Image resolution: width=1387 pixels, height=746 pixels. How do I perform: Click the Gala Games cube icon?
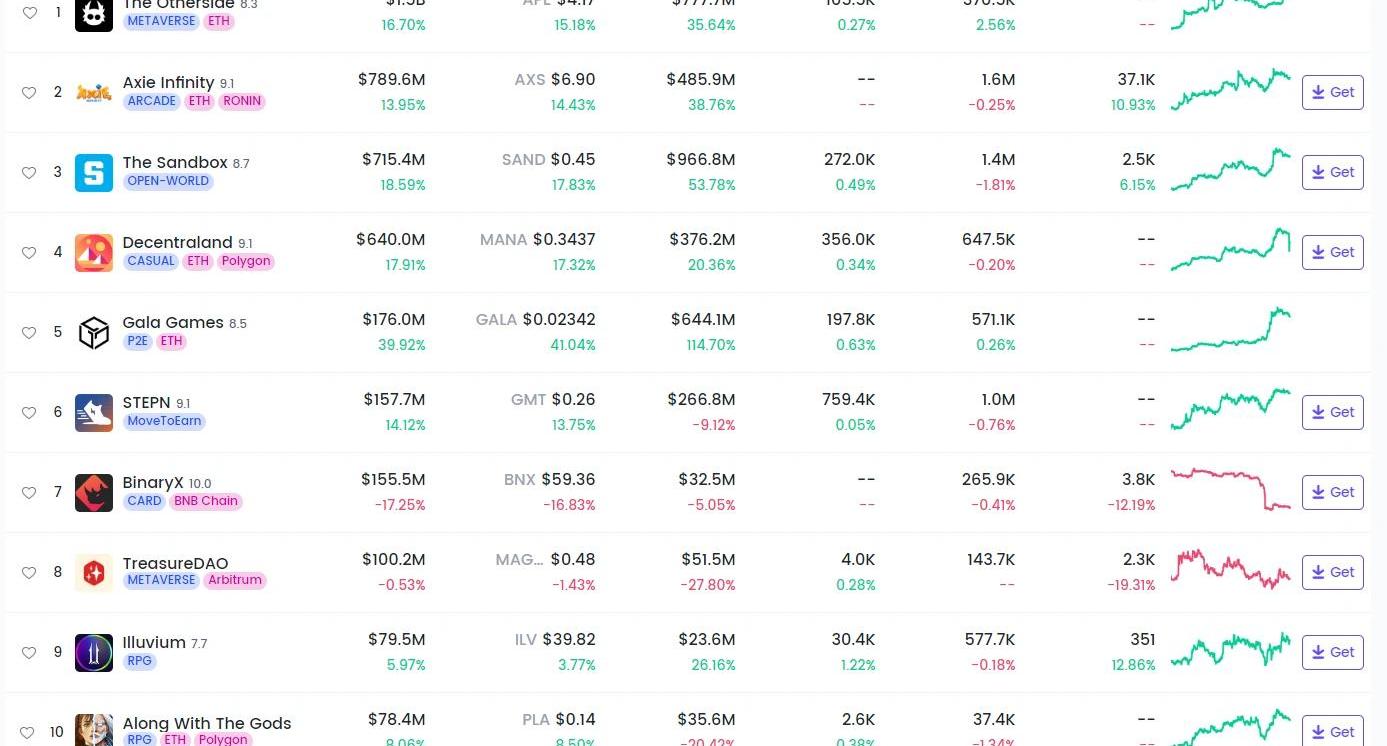tap(94, 333)
